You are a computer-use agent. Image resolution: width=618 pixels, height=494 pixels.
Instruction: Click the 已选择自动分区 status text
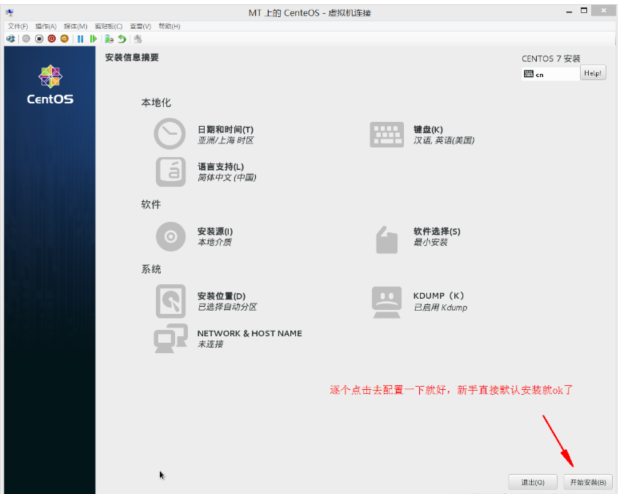(227, 307)
